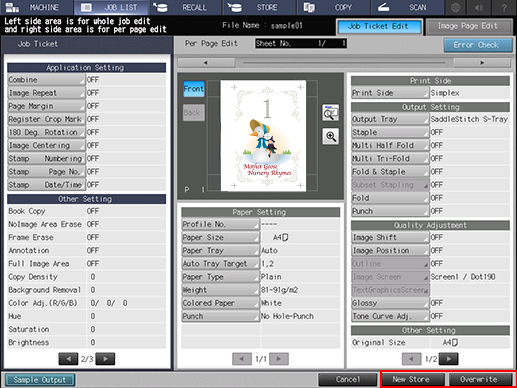Screen dimensions: 517x388
Task: Open the Paper Size setting
Action: point(220,237)
